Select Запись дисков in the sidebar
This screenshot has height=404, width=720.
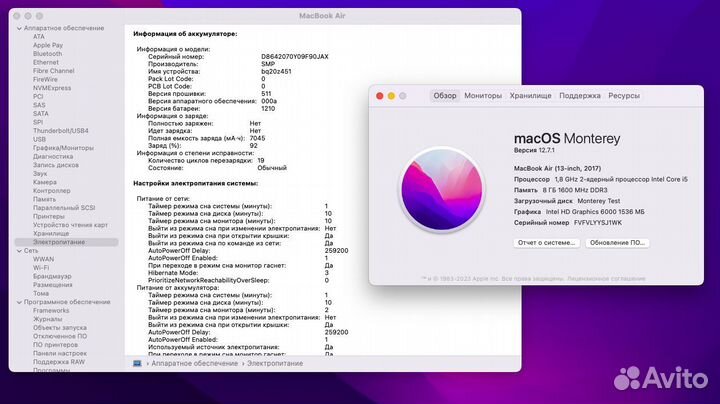point(56,165)
